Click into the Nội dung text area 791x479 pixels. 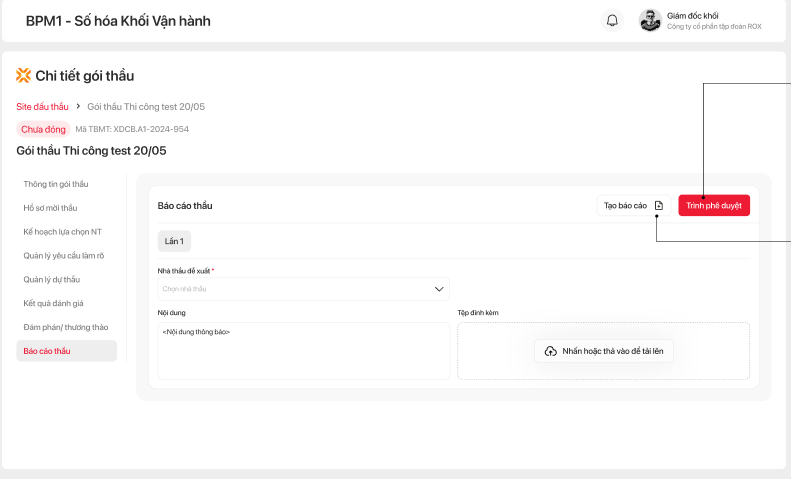pyautogui.click(x=303, y=351)
